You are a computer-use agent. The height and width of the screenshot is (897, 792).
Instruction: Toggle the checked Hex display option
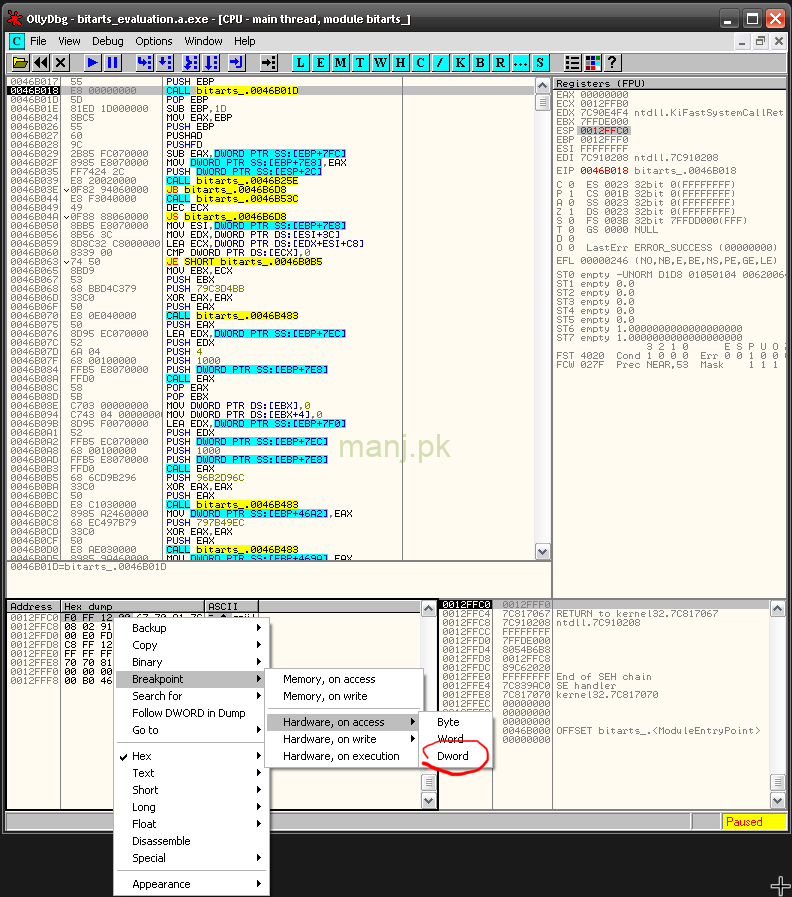coord(142,756)
